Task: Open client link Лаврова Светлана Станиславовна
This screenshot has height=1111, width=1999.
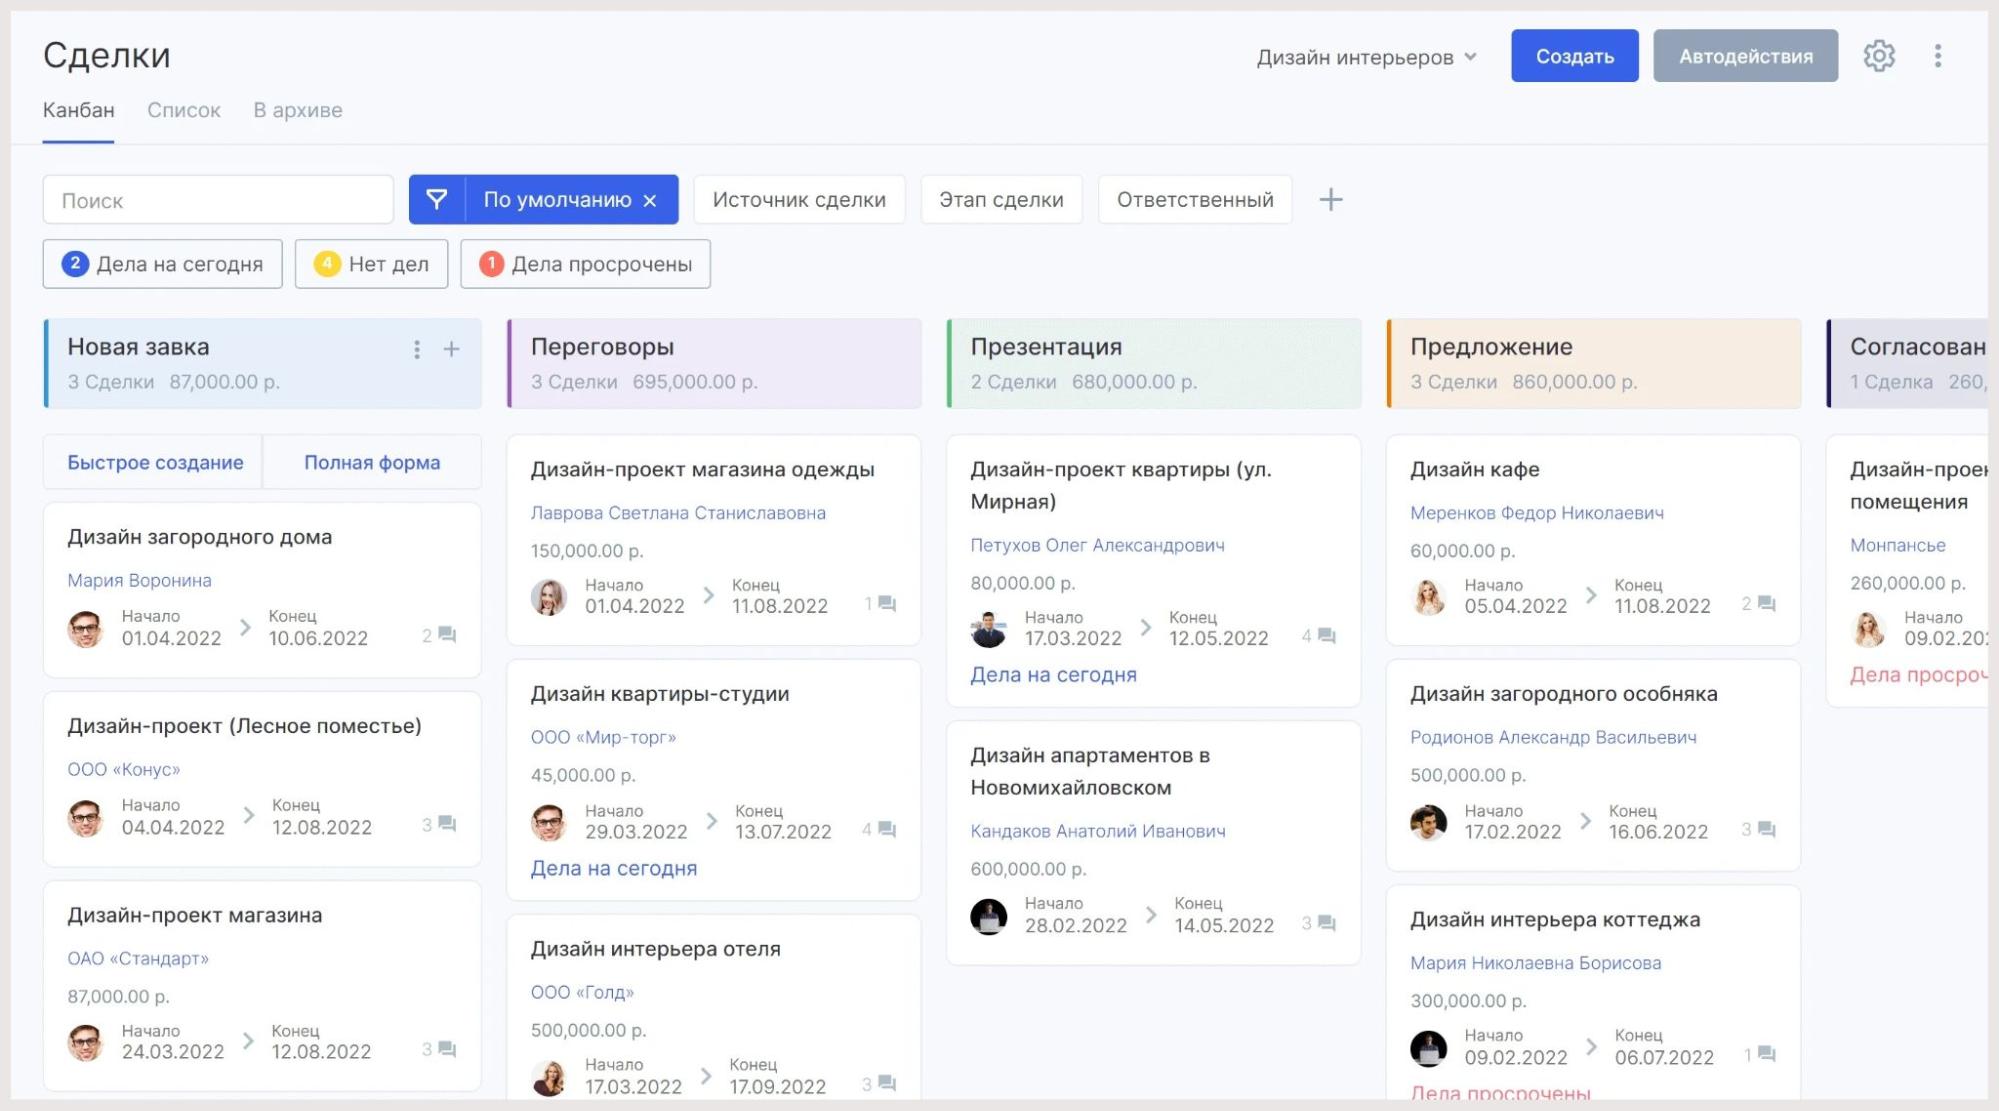Action: (x=678, y=513)
